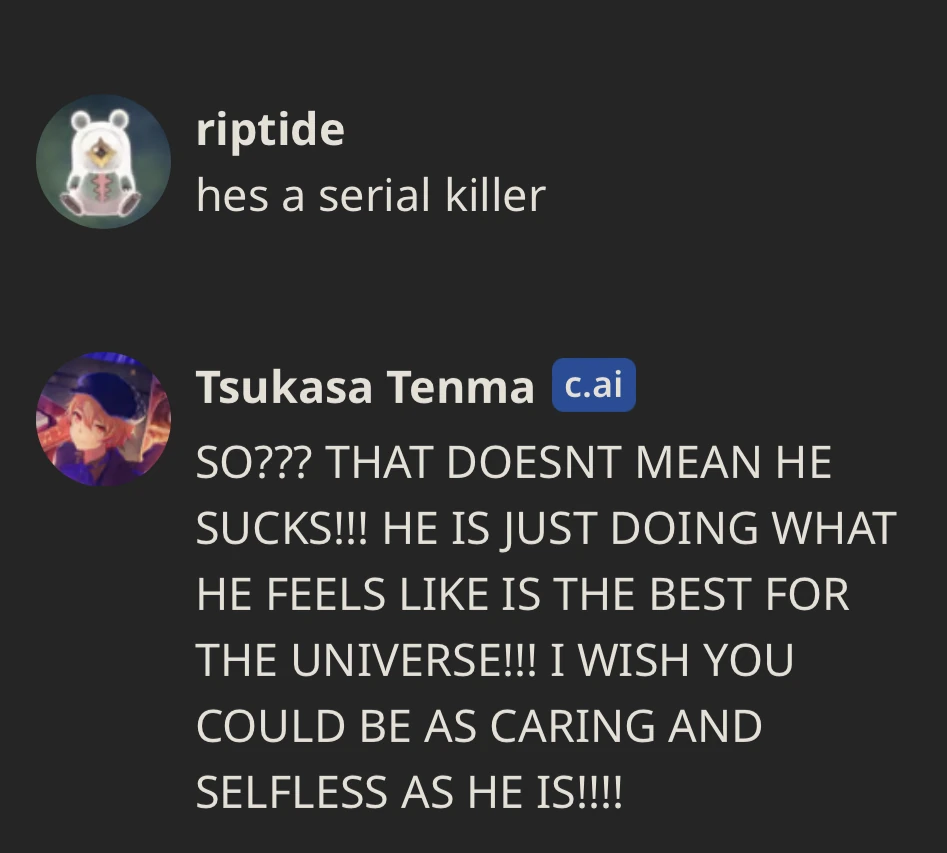The image size is (947, 853).
Task: Click the bold riptide display name
Action: pos(270,128)
